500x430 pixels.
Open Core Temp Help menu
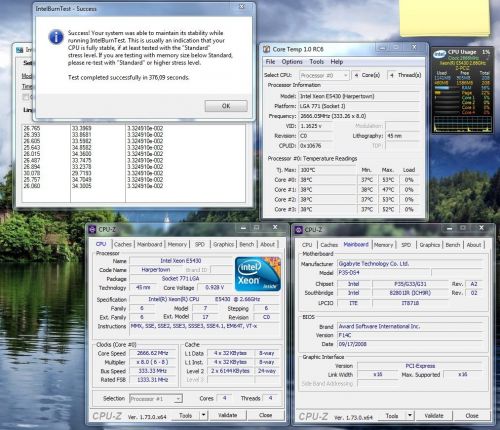pos(337,62)
